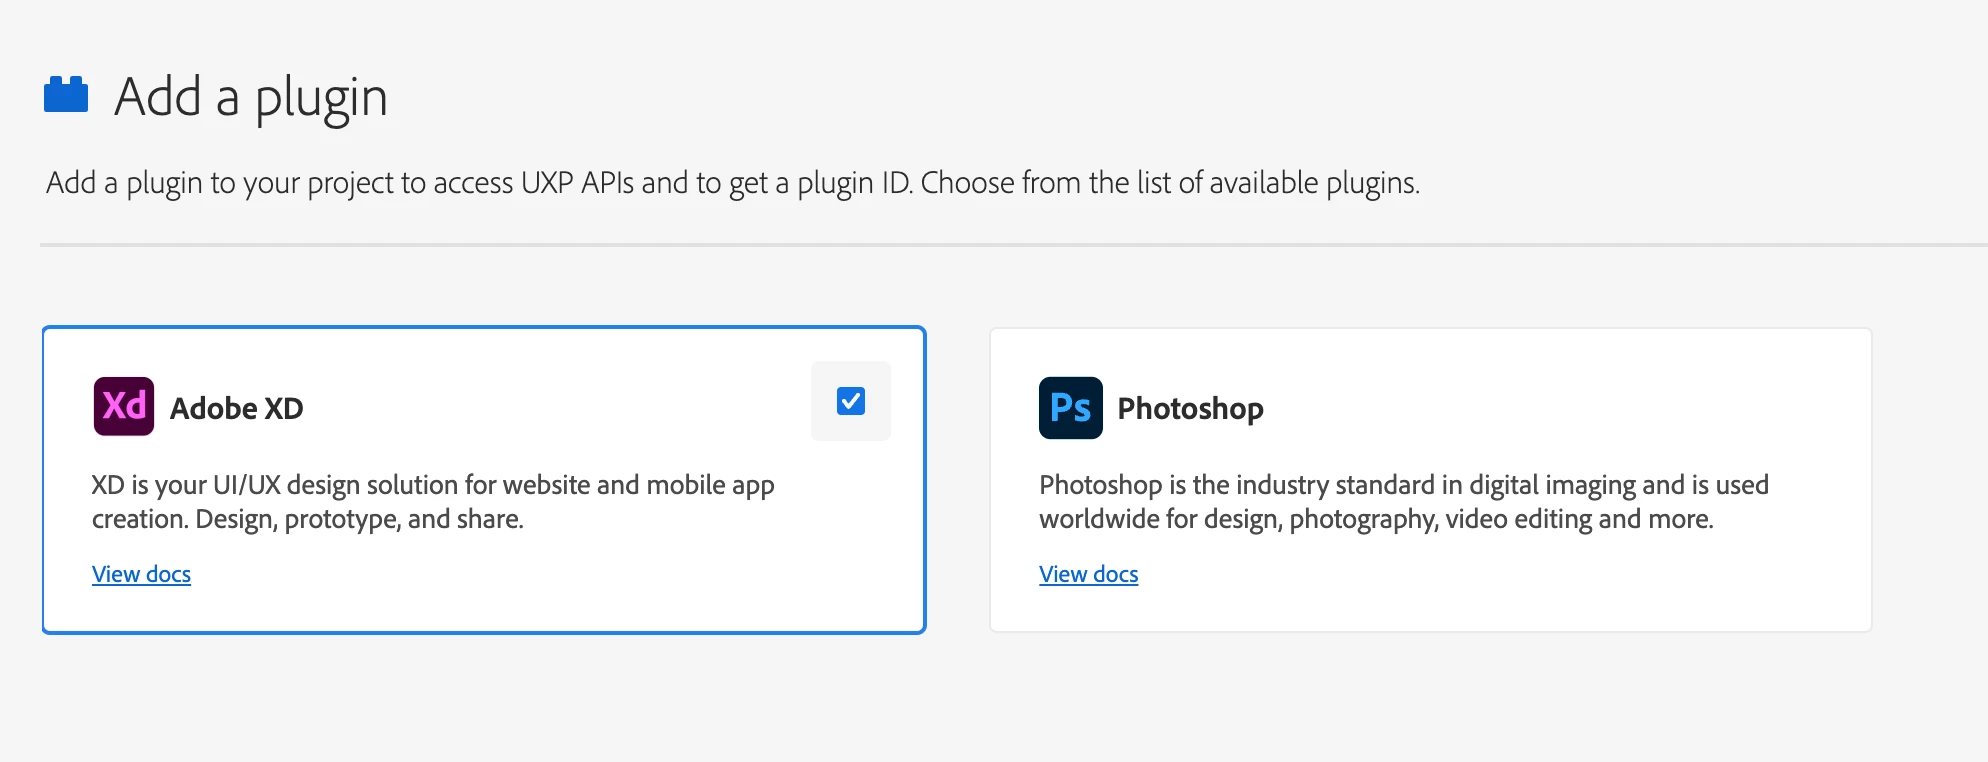Click the blue plugin block icon

click(x=66, y=94)
